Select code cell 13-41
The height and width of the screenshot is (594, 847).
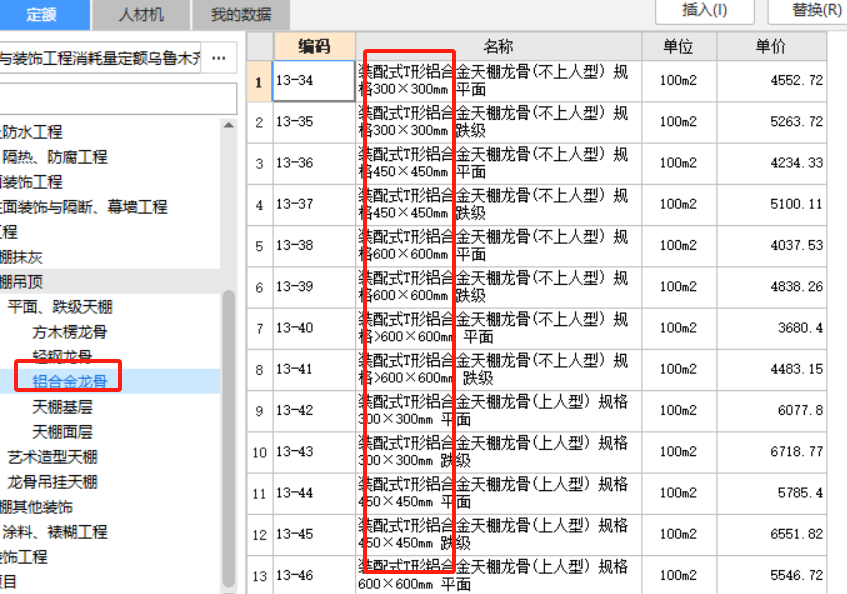coord(314,369)
